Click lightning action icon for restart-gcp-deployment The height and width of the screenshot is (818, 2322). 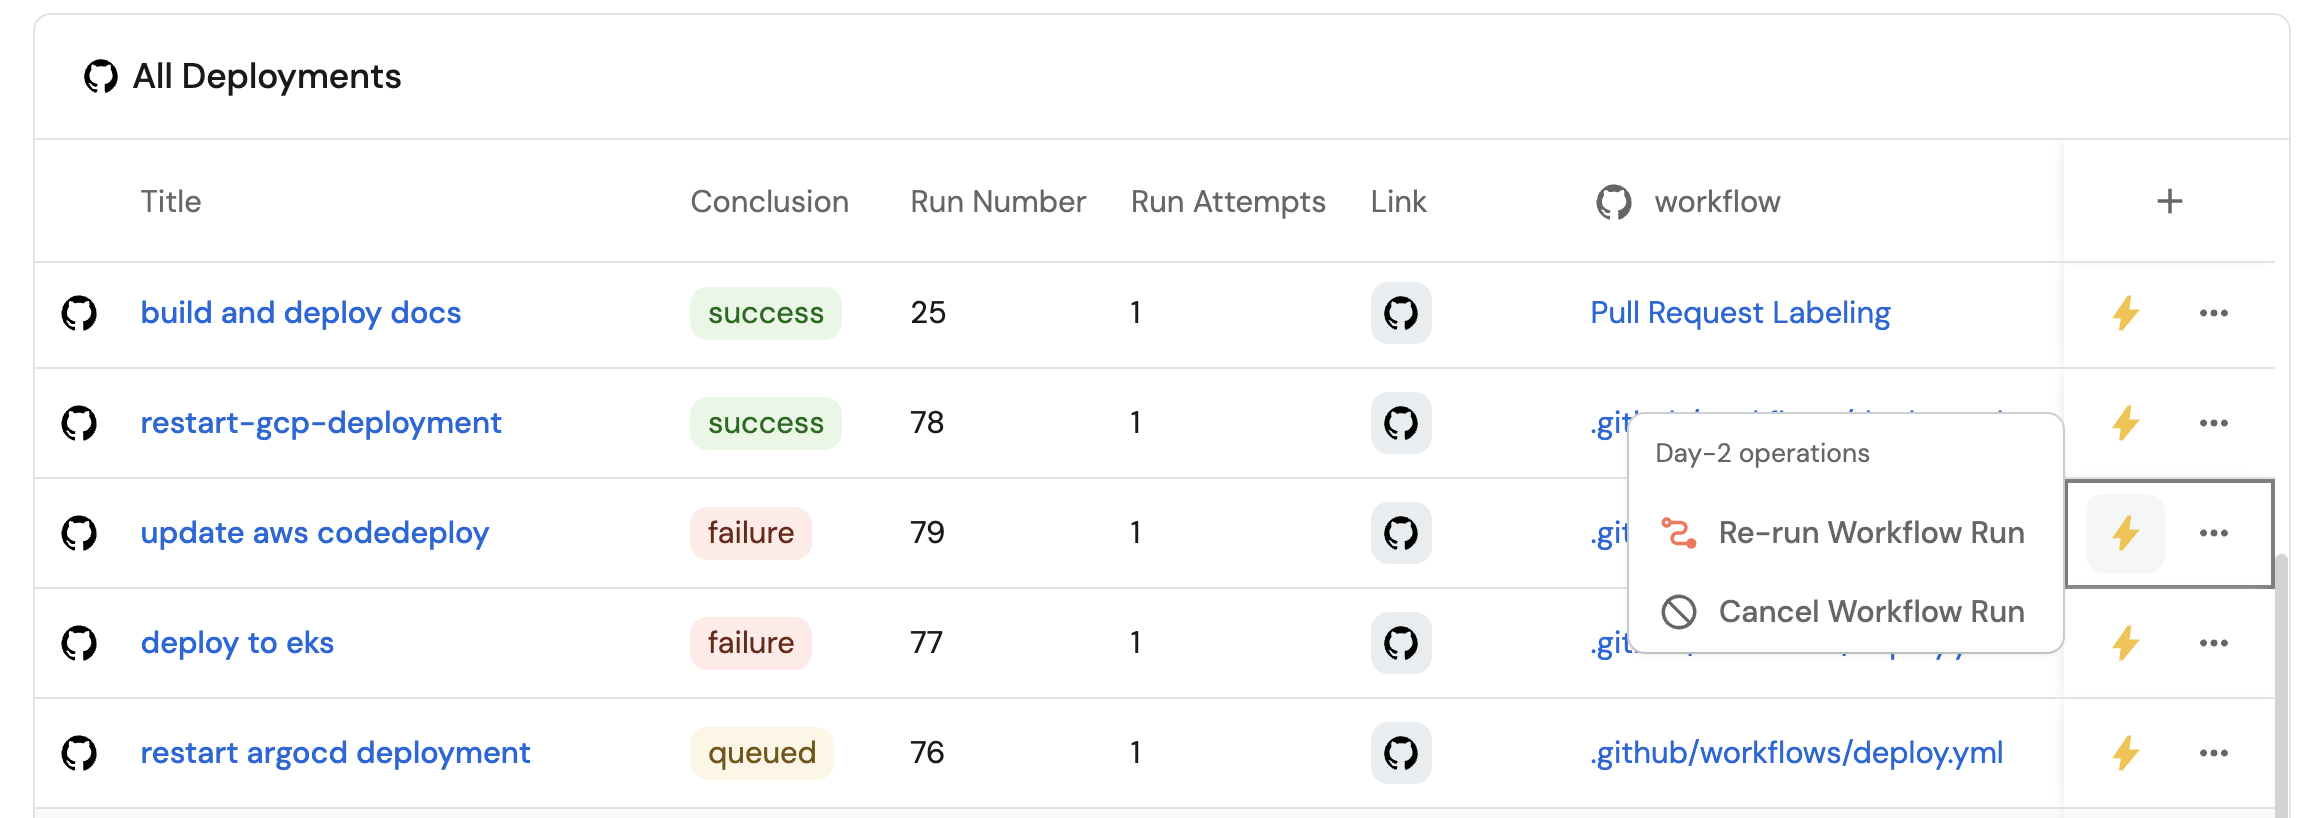coord(2125,423)
